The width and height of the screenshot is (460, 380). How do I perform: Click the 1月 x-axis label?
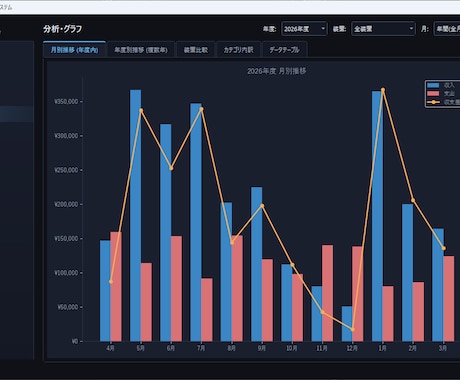382,348
